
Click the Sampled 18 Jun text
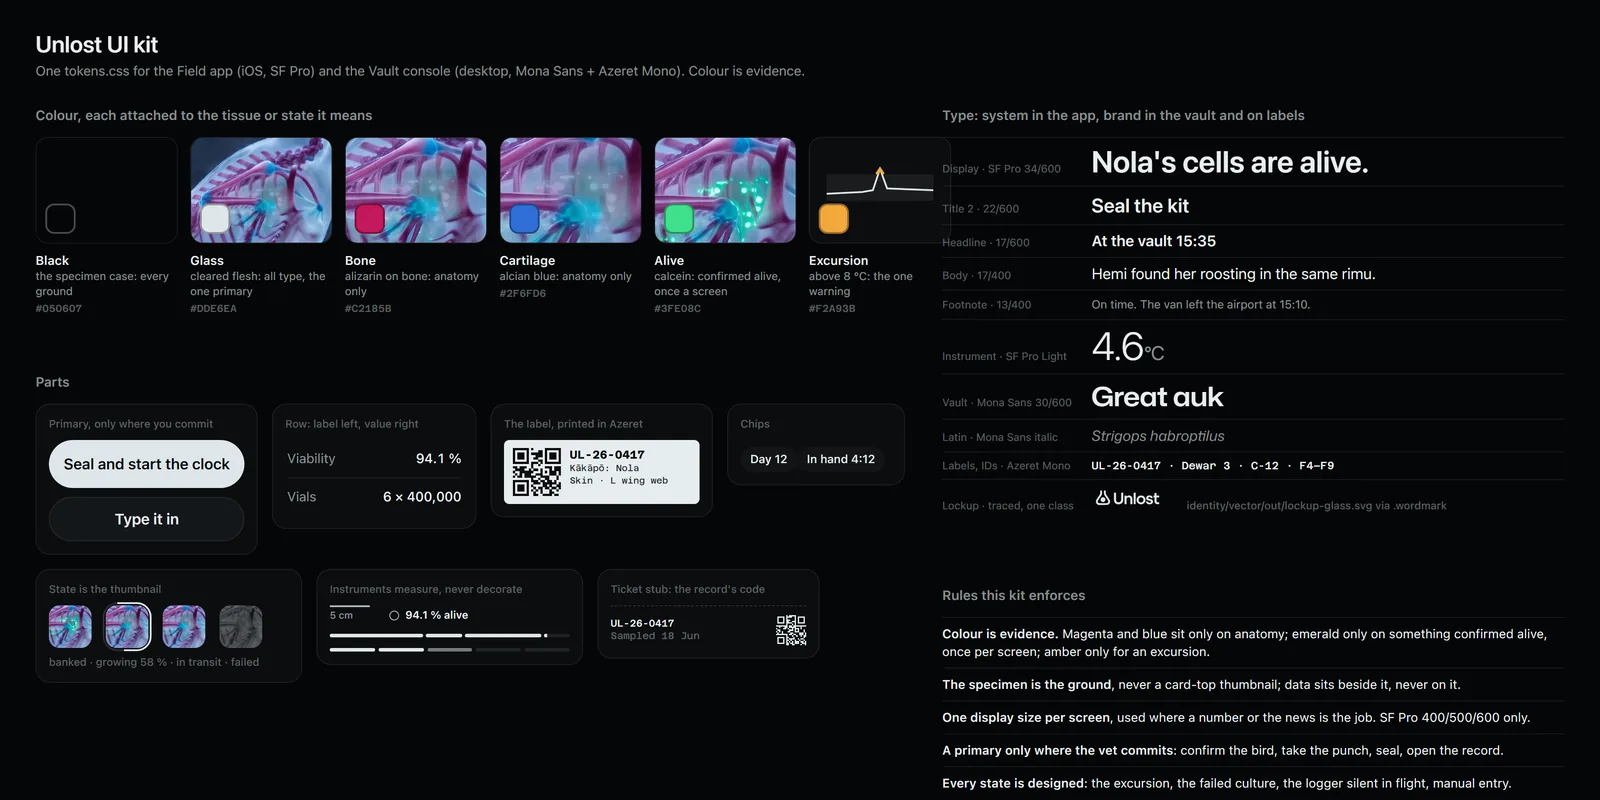click(x=655, y=636)
